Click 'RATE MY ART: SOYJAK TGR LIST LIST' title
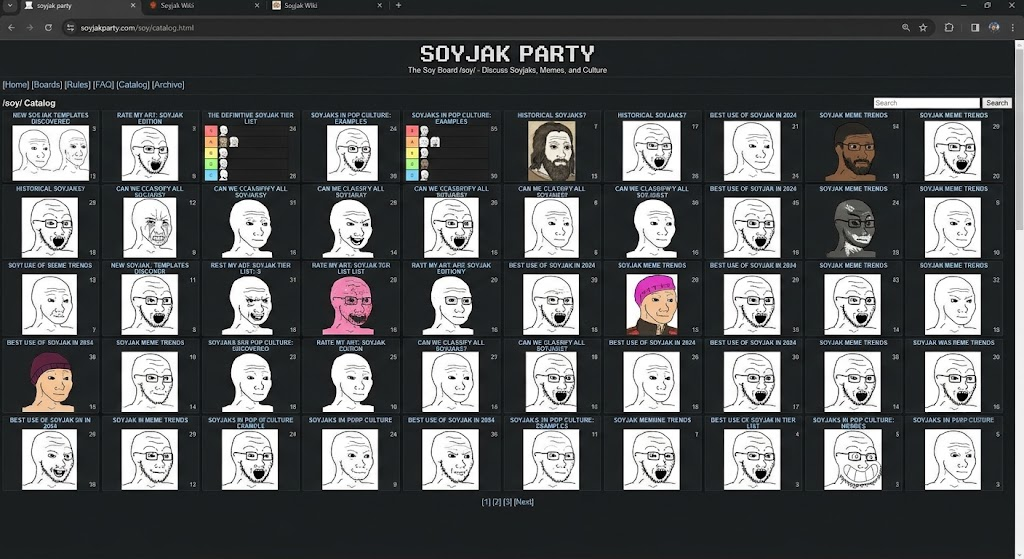Screen dimensions: 1024x559 [x=351, y=268]
